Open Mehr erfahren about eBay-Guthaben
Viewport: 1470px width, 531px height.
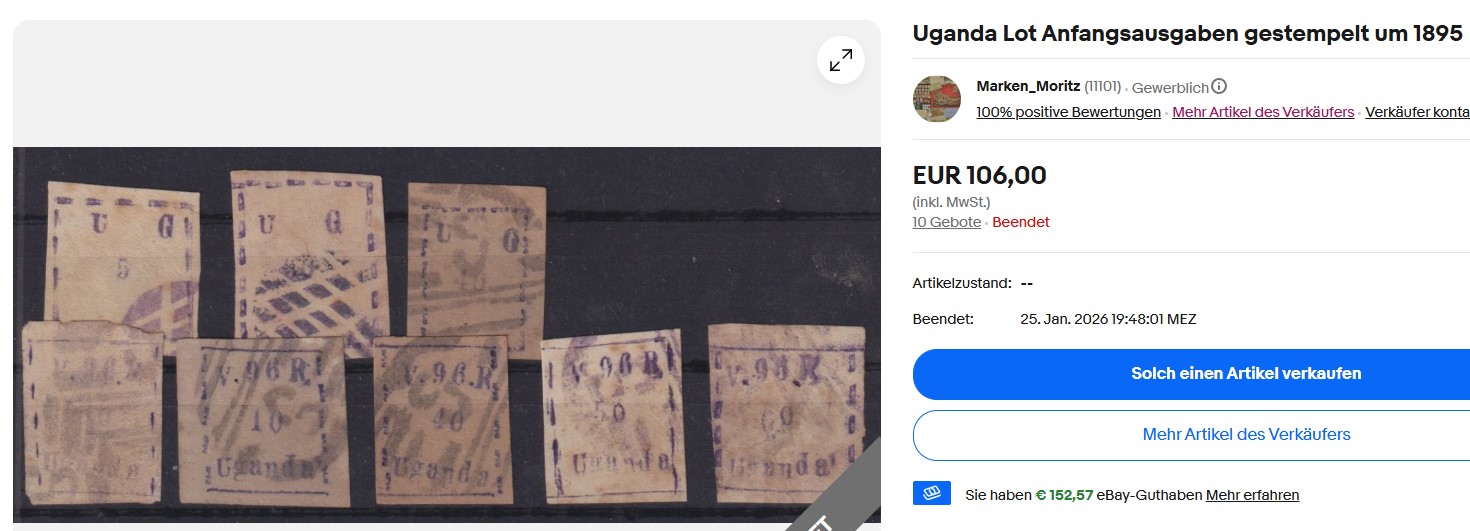(x=1252, y=495)
